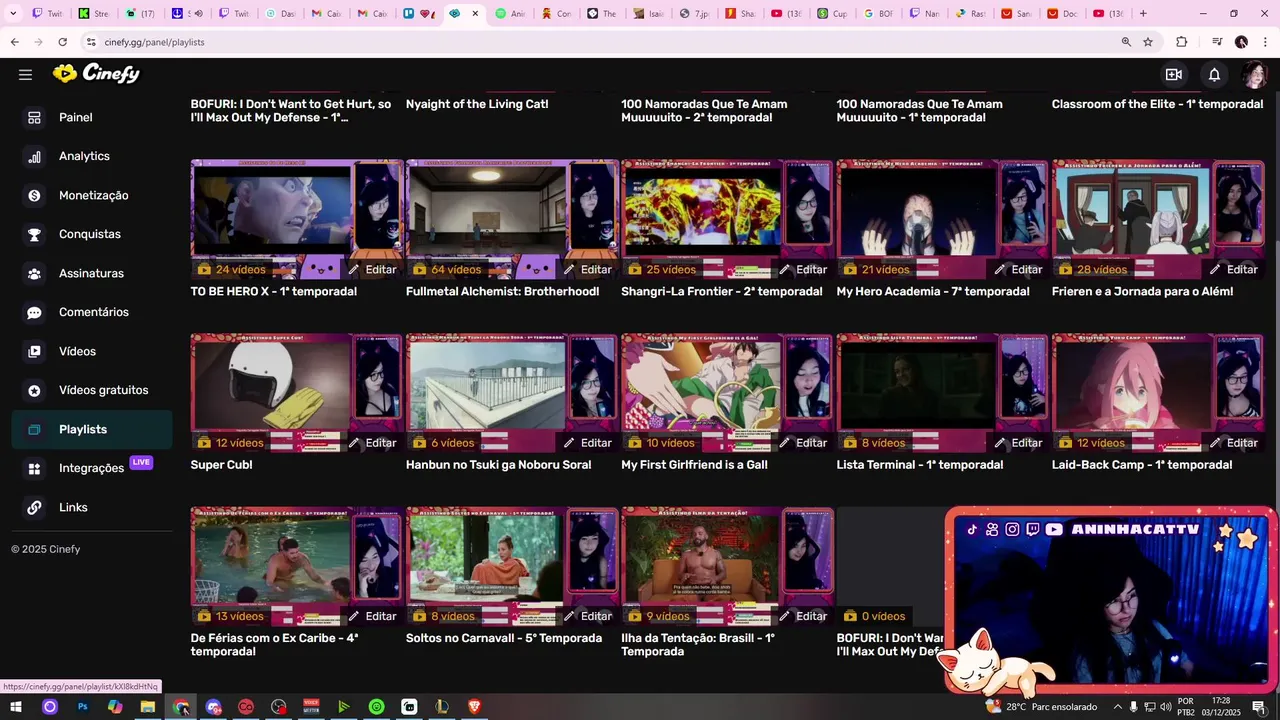
Task: Open the hamburger menu beside the Cinefy logo
Action: click(x=25, y=74)
